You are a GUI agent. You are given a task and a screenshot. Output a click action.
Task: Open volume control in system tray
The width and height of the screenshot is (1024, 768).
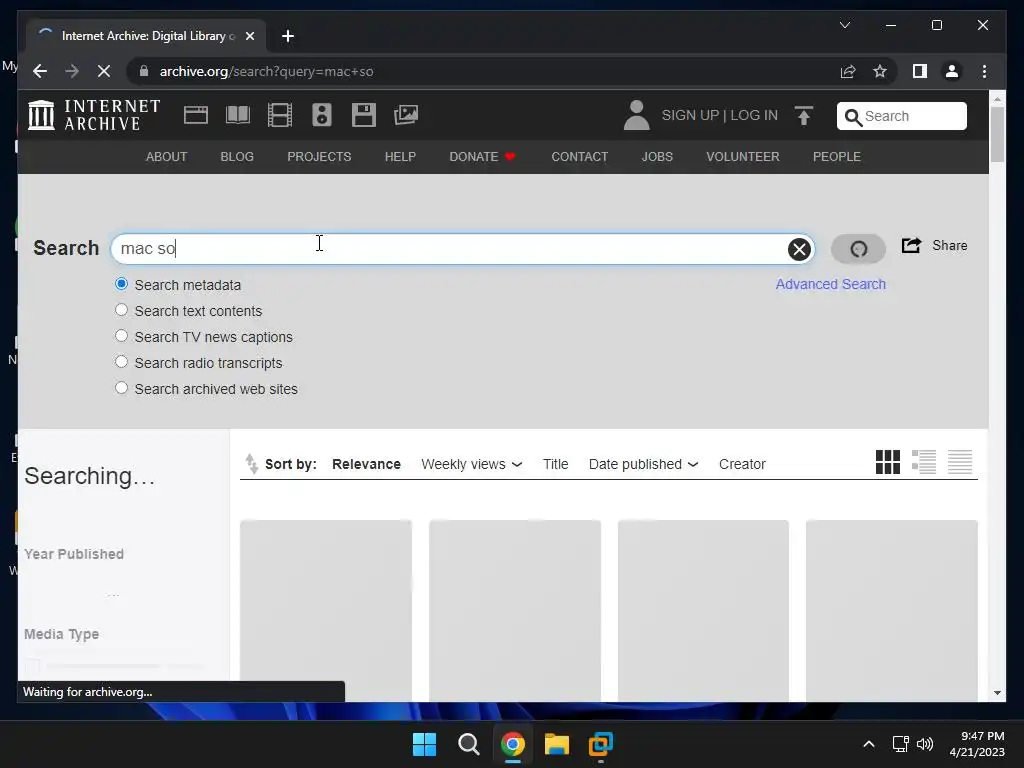coord(925,744)
